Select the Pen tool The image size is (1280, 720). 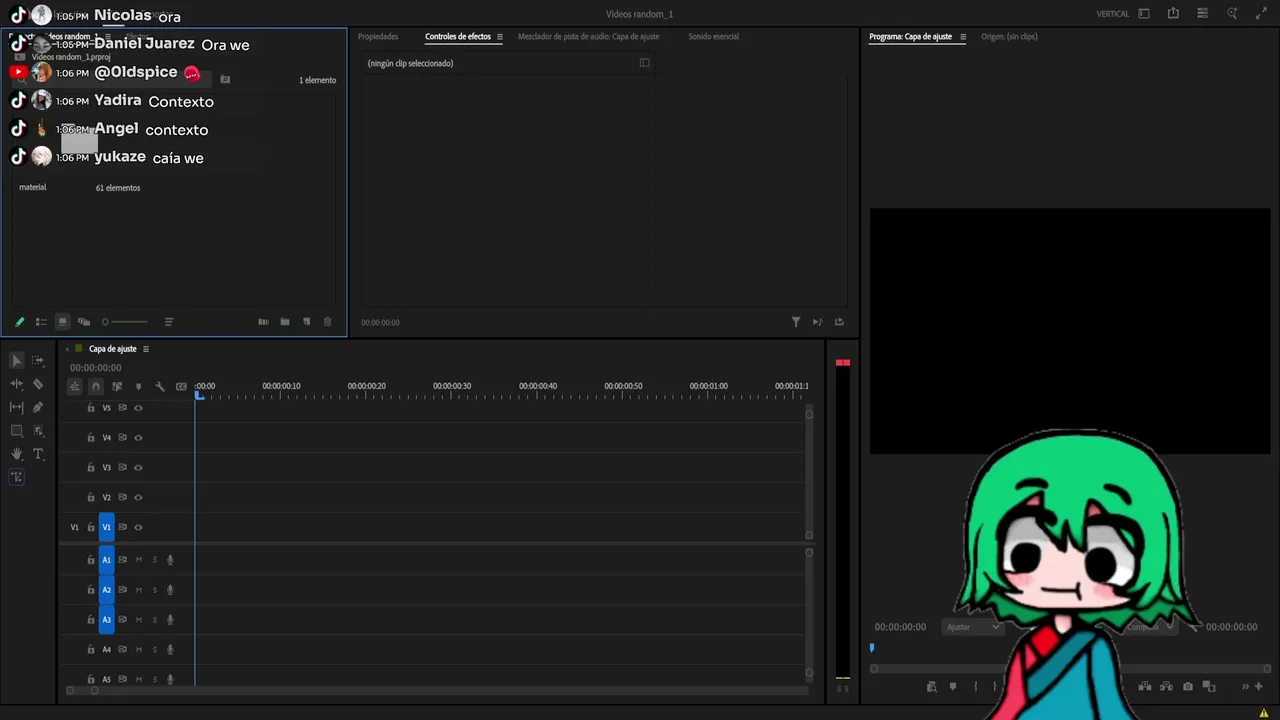pyautogui.click(x=38, y=407)
